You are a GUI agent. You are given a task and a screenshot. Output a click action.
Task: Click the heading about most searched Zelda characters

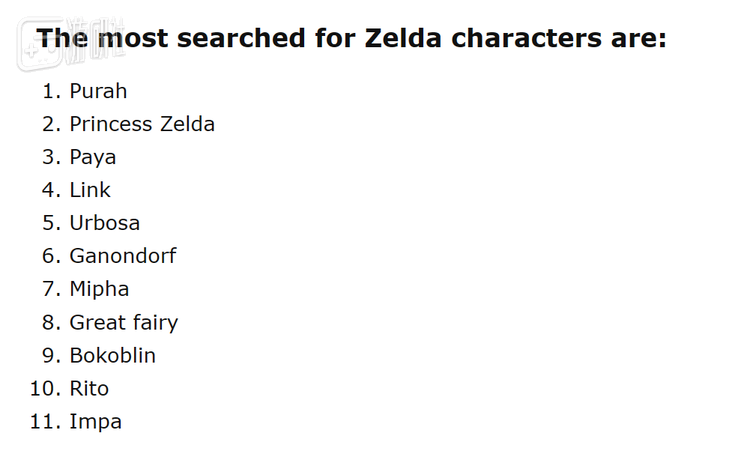click(x=351, y=39)
